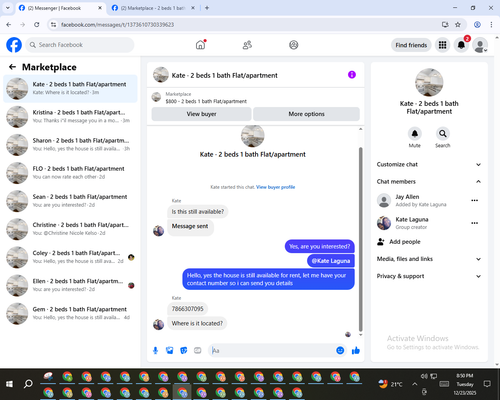The image size is (500, 400).
Task: Open the emoji picker in message box
Action: click(x=340, y=350)
